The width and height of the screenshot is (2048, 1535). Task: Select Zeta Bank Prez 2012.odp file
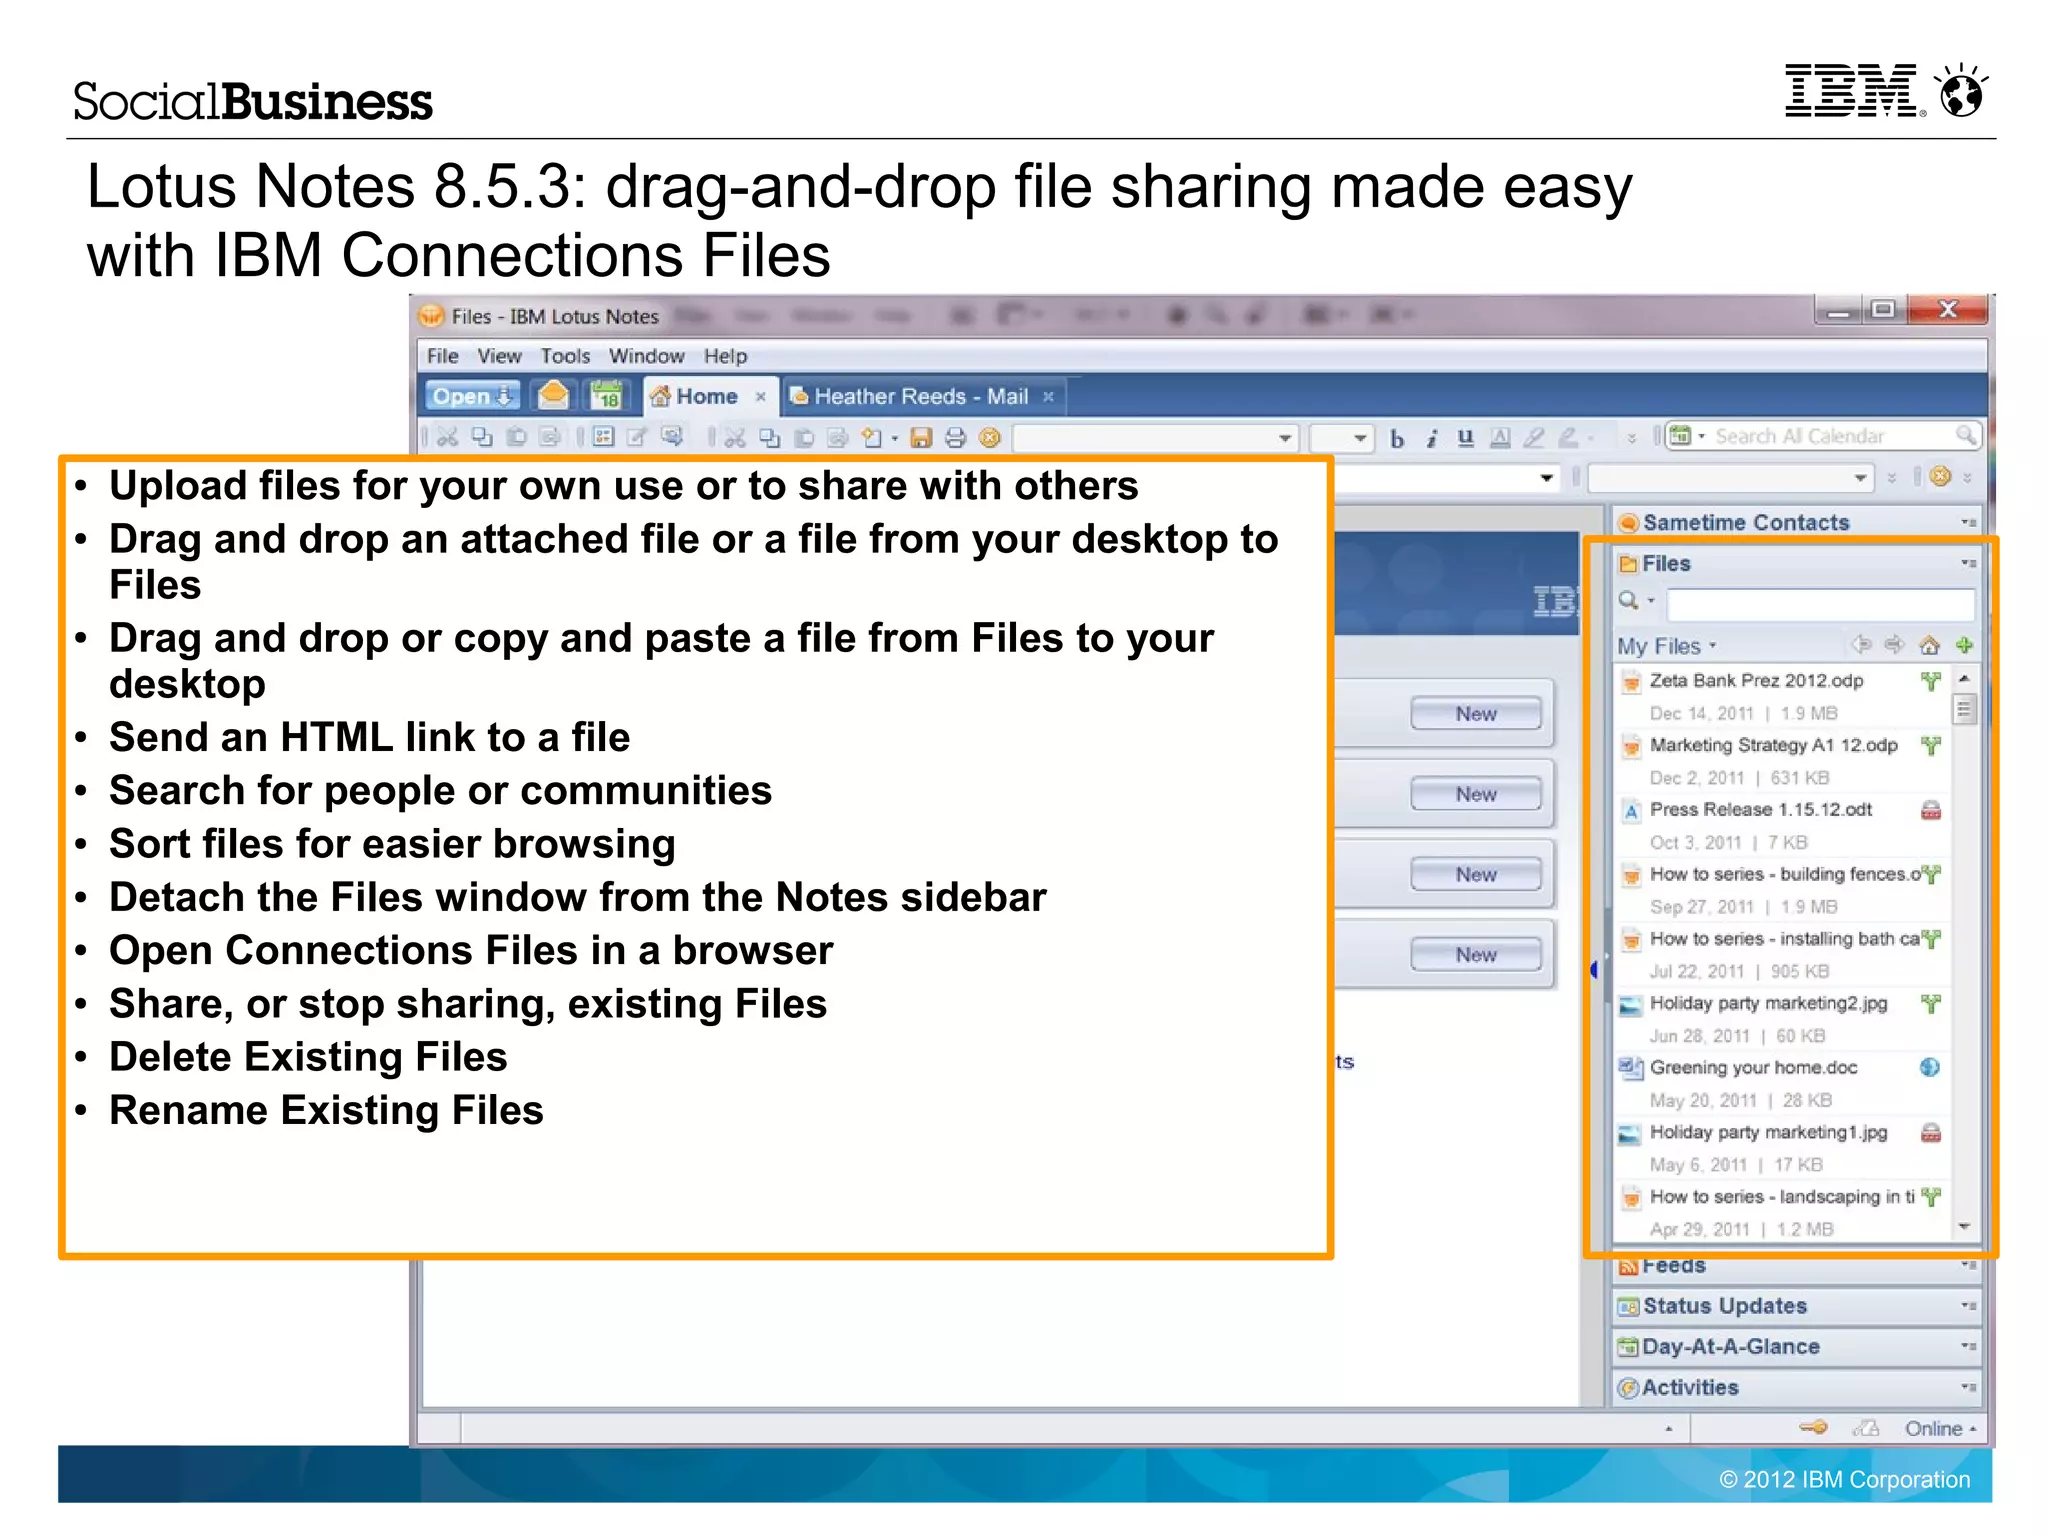(x=1782, y=696)
